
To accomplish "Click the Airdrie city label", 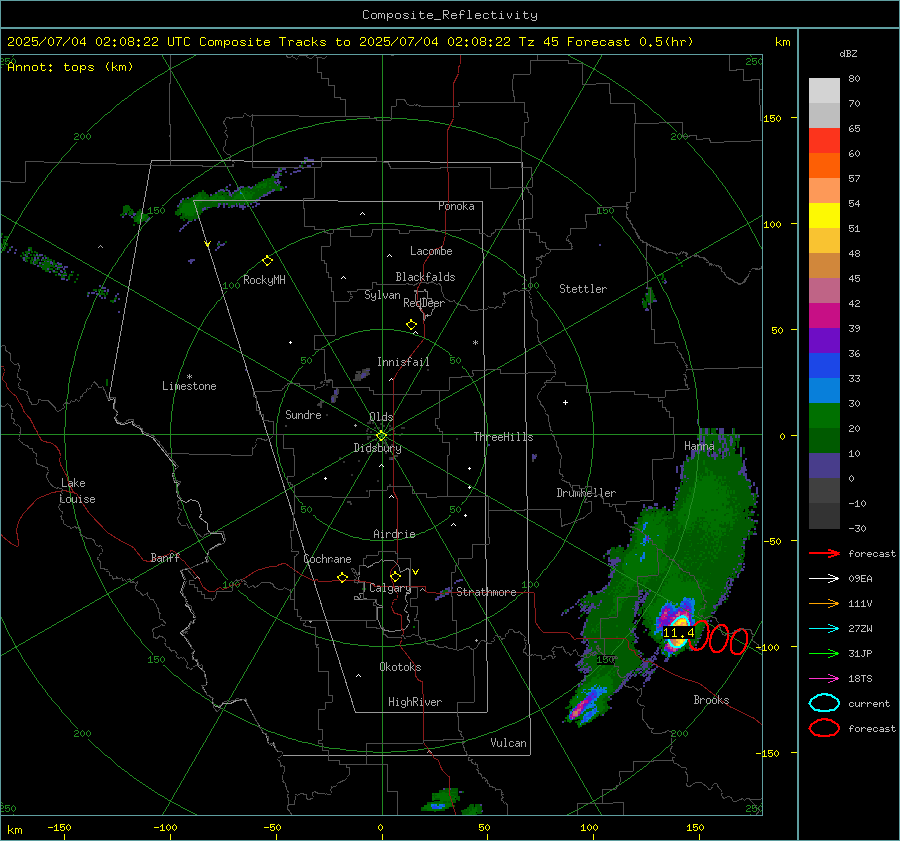I will click(x=394, y=534).
